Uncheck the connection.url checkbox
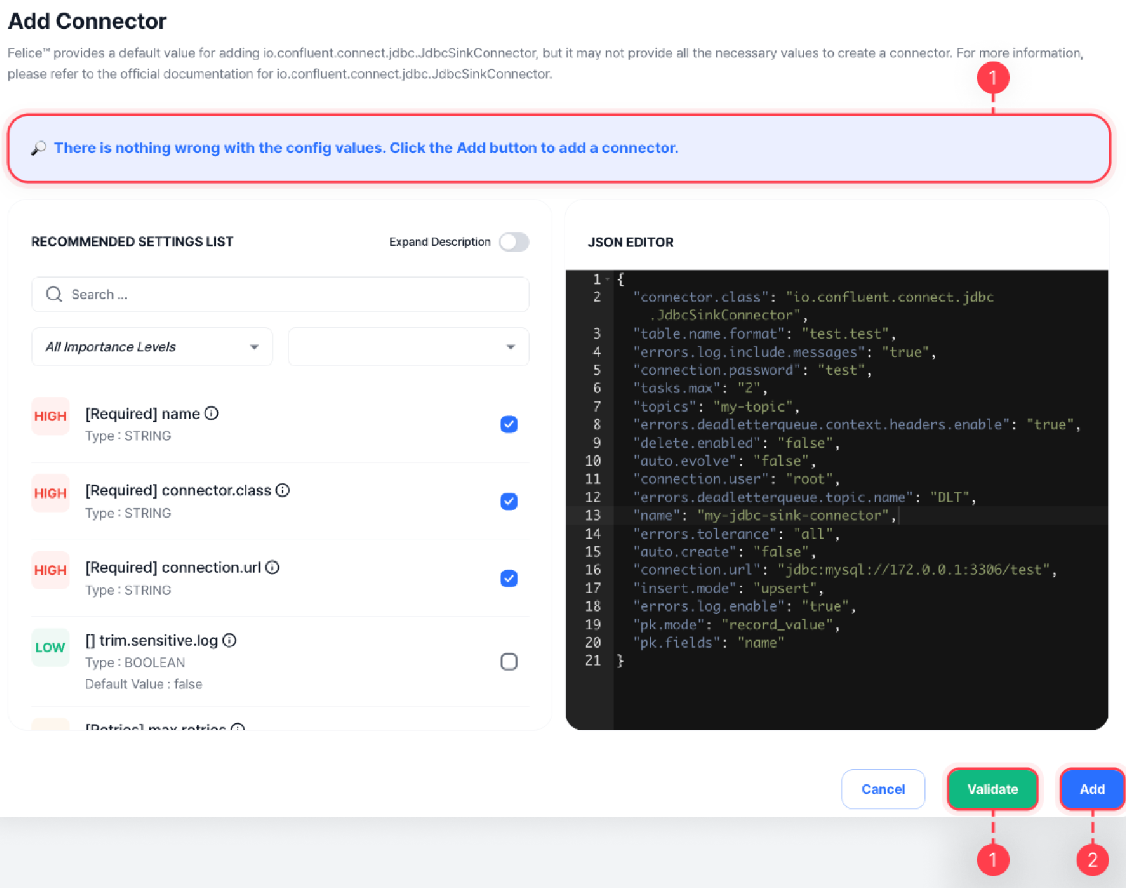The width and height of the screenshot is (1126, 888). tap(509, 578)
